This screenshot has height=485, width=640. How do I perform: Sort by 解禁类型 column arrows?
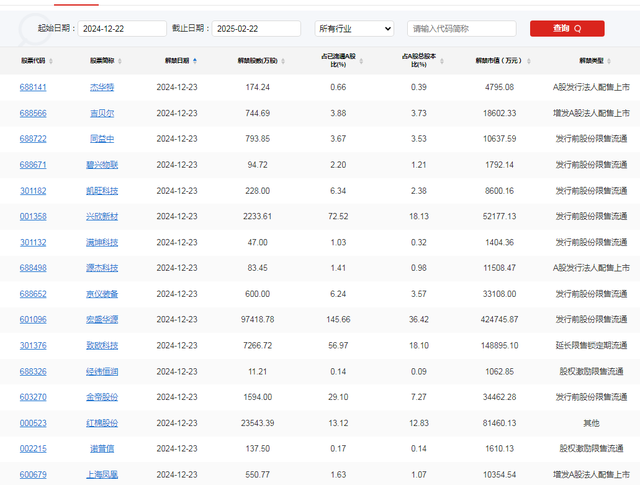(x=609, y=61)
